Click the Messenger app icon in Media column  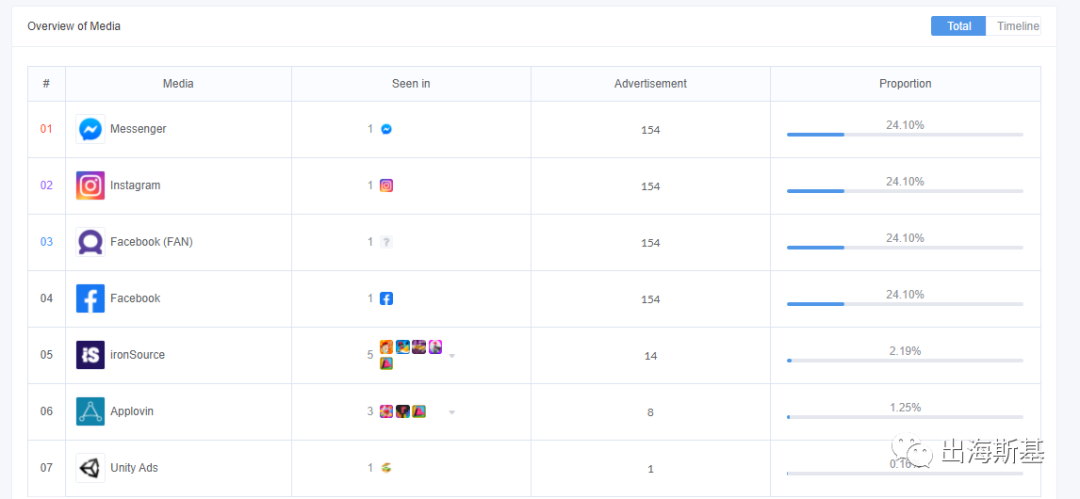coord(90,129)
